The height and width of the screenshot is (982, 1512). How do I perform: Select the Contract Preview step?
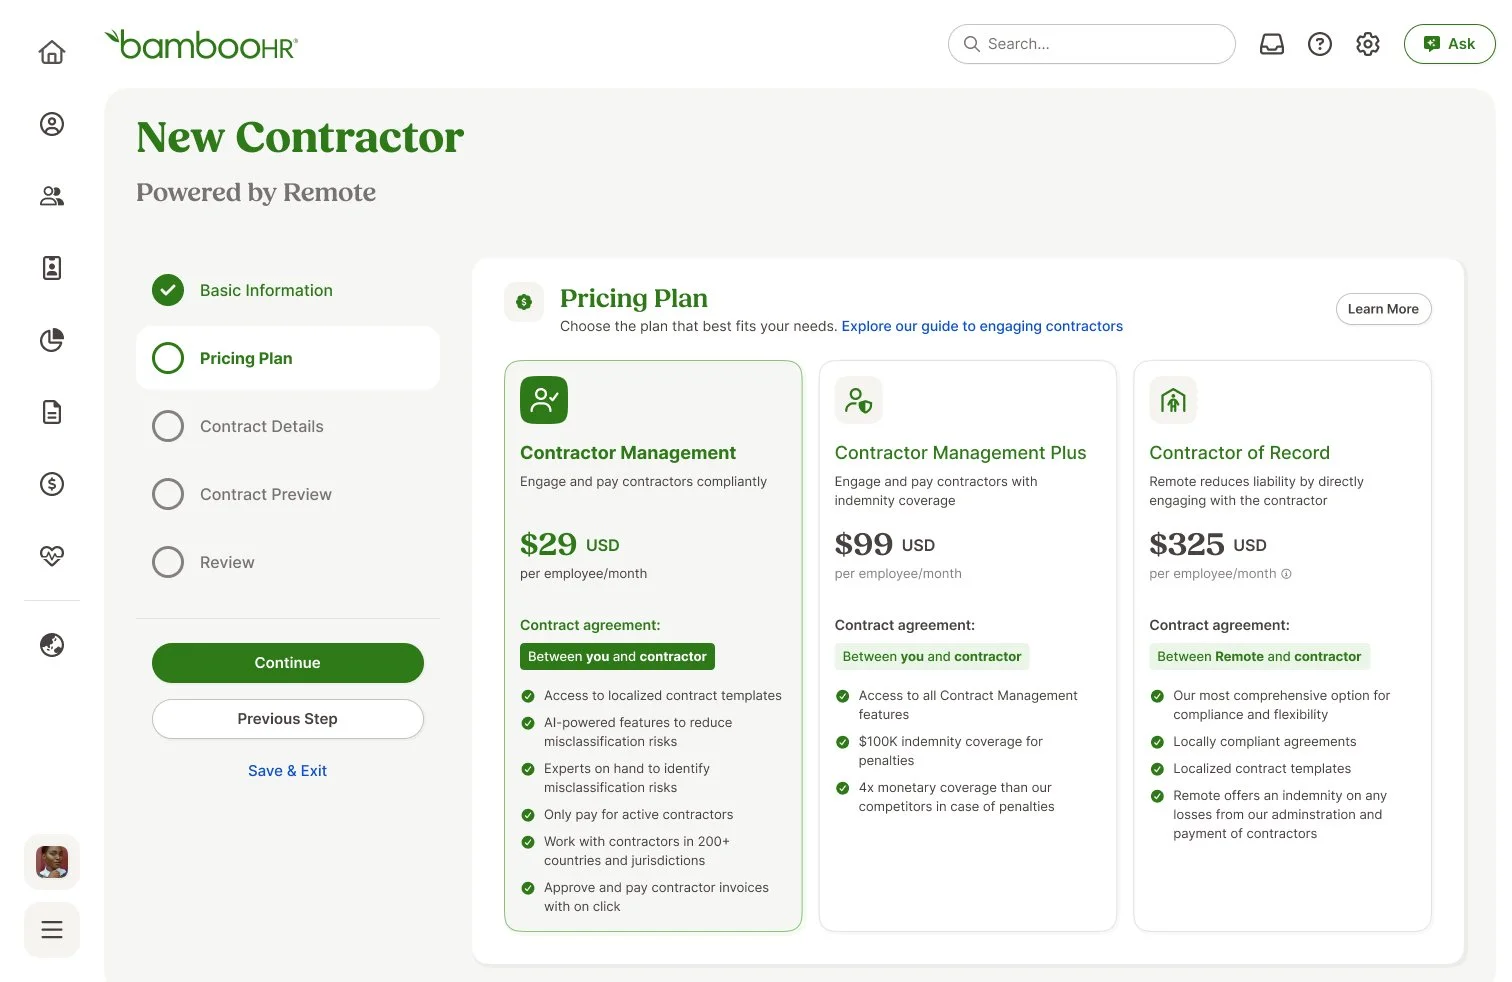(x=288, y=494)
